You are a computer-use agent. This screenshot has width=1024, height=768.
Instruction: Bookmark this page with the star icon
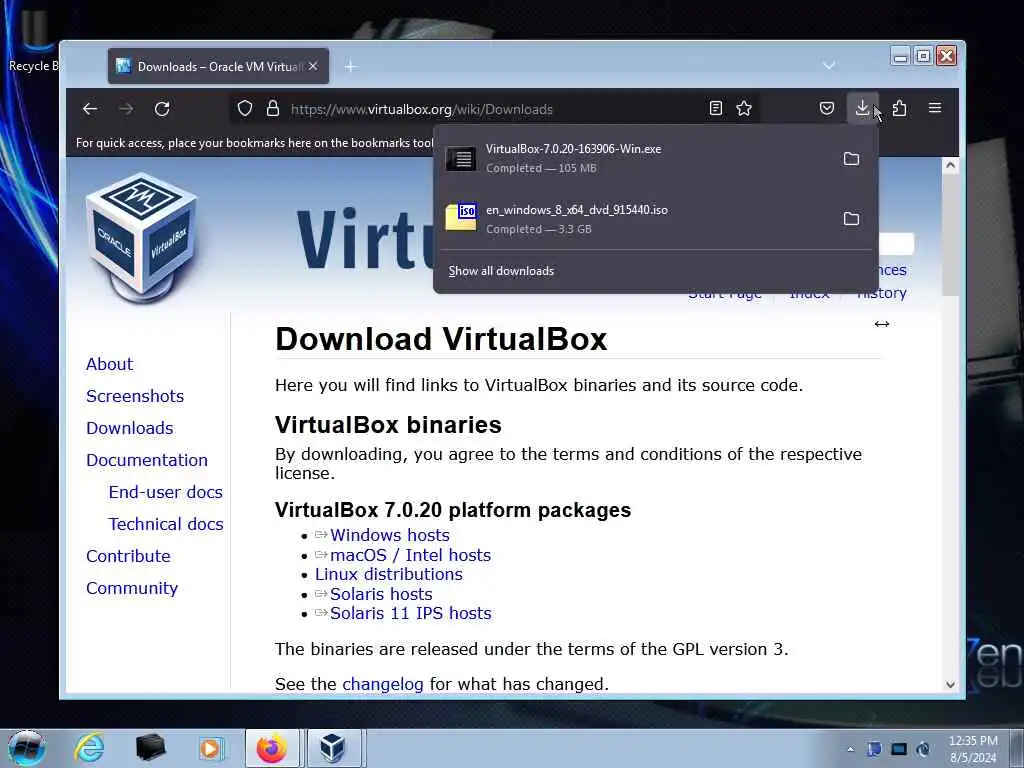coord(744,108)
